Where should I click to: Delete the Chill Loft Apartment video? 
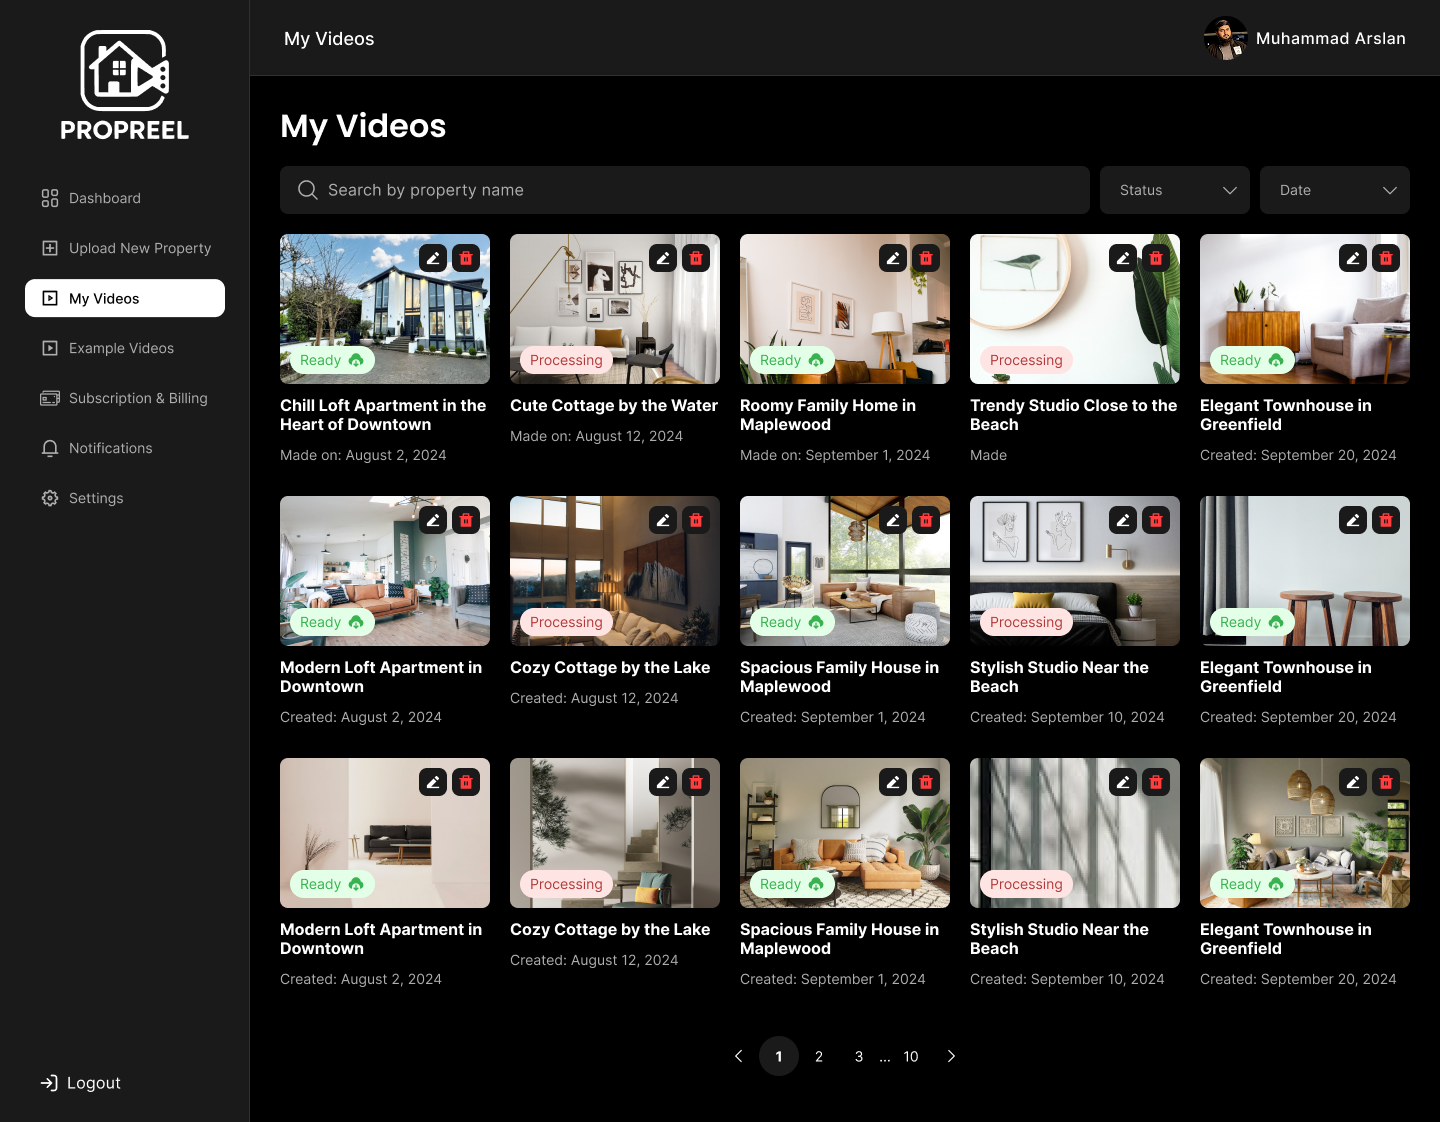466,258
